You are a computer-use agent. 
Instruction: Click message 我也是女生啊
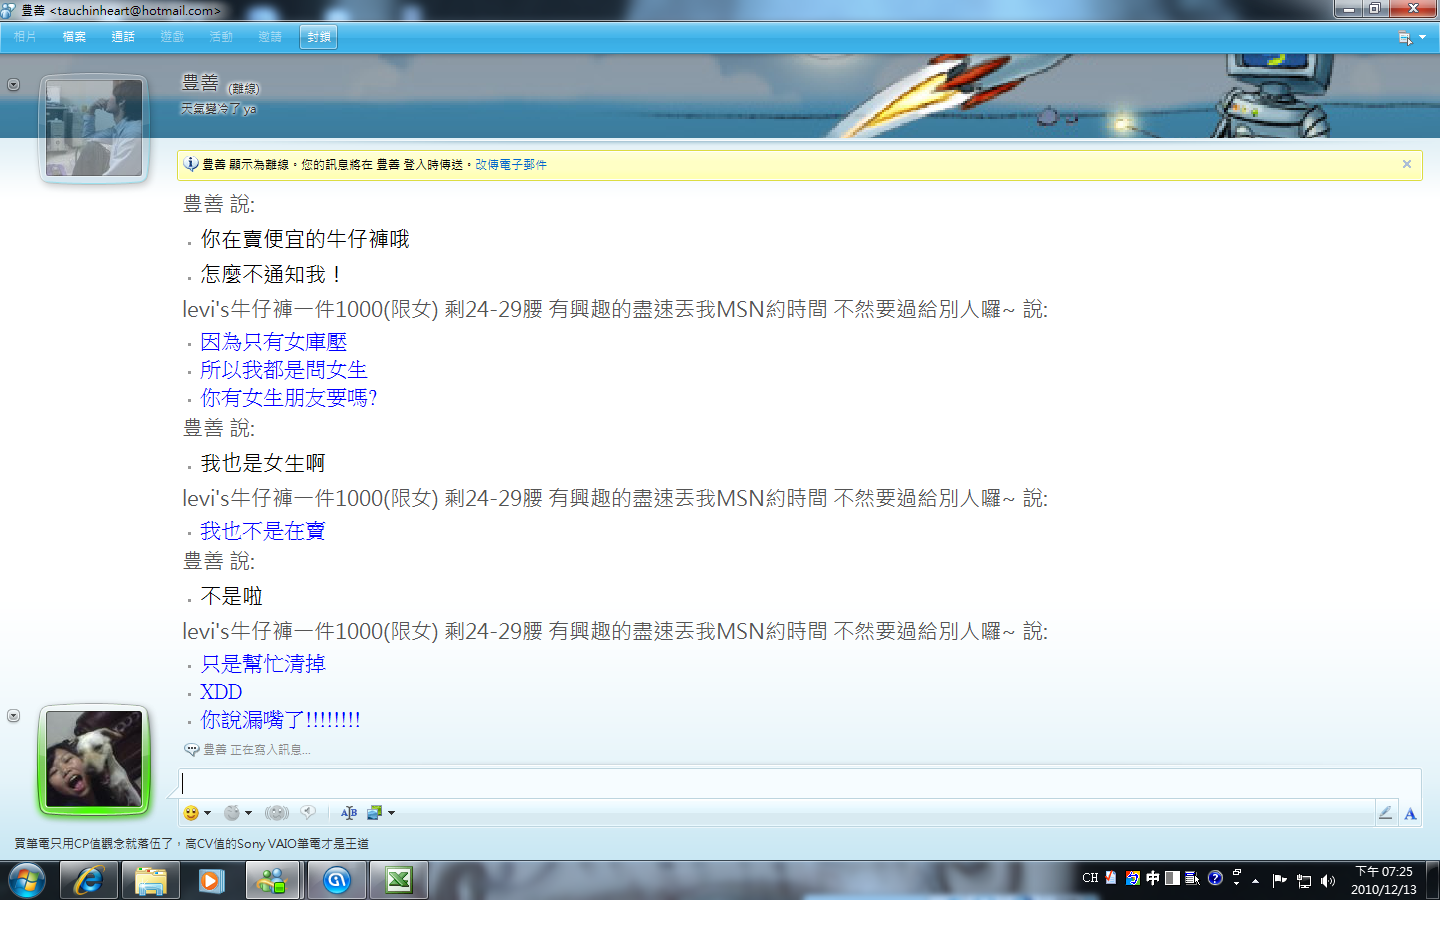coord(263,463)
